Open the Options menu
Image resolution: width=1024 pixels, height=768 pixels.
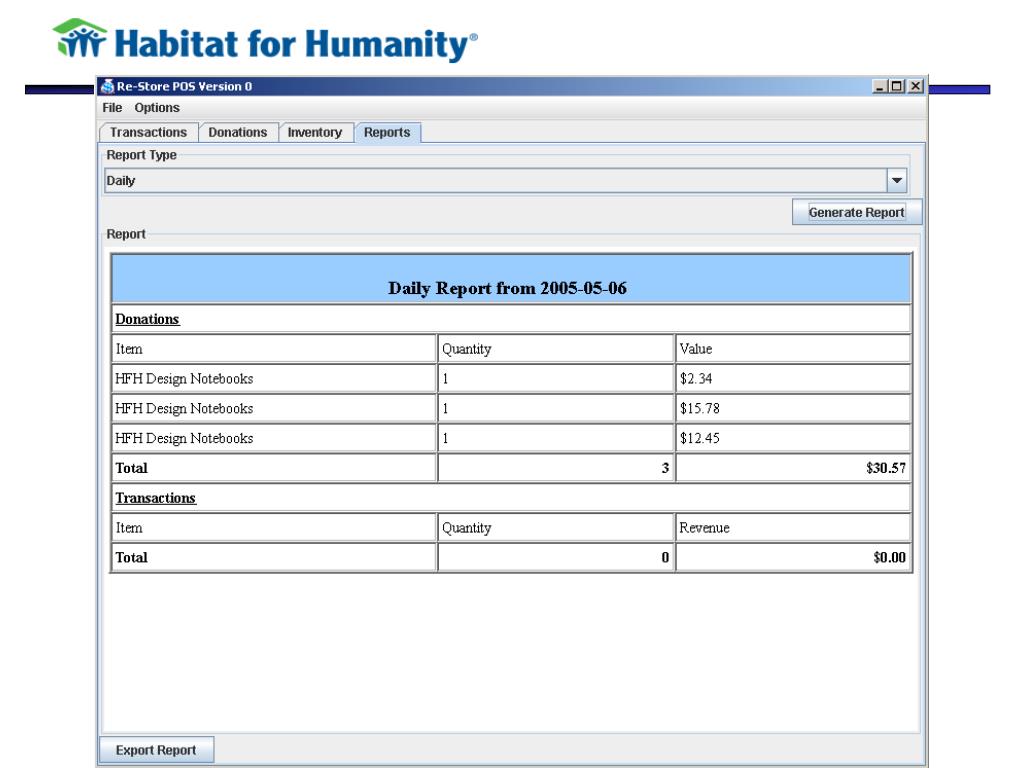[x=157, y=108]
